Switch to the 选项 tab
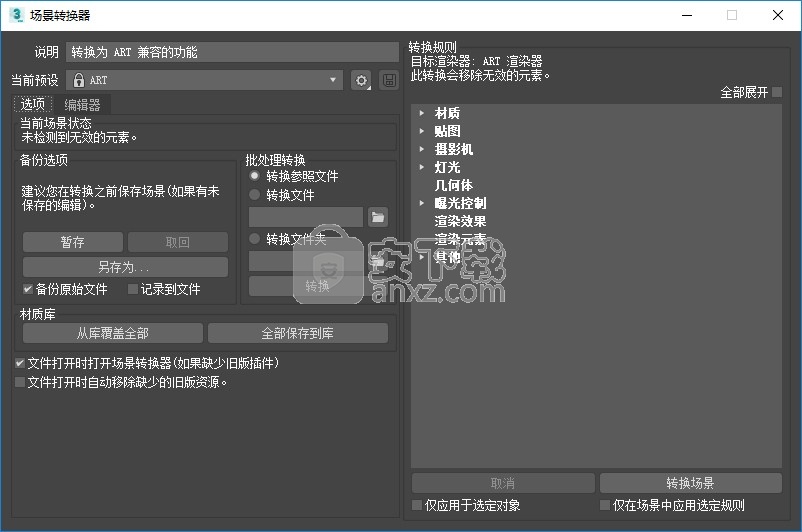This screenshot has width=802, height=532. [33, 104]
